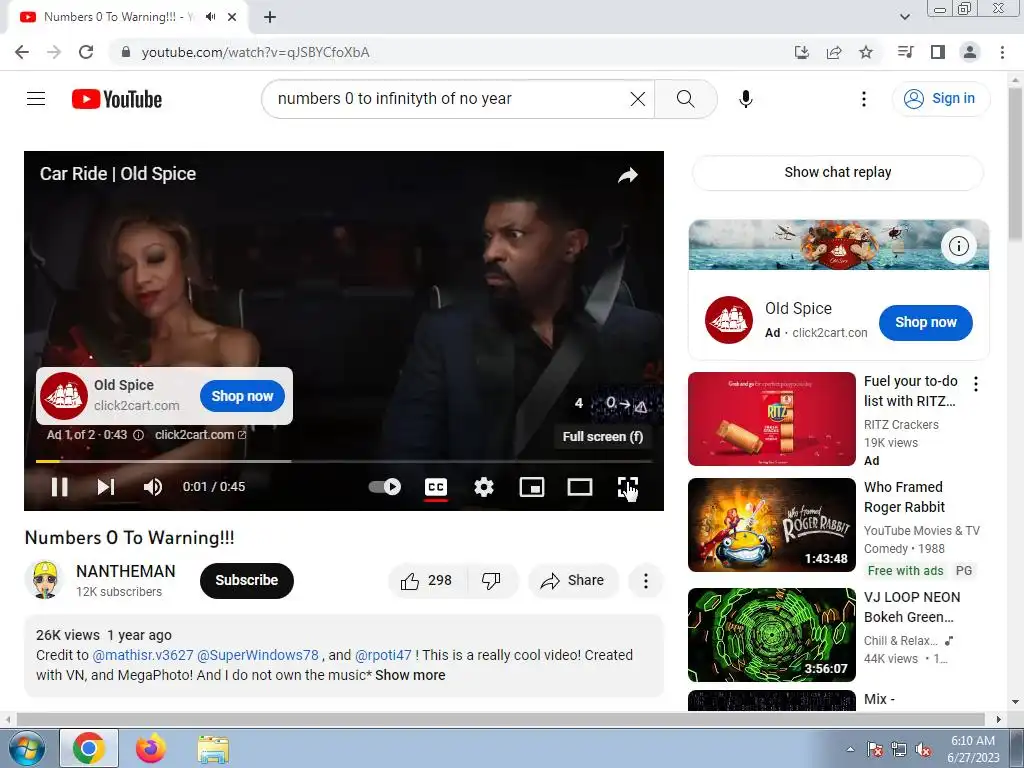The image size is (1024, 768).
Task: Enable miniplayer mode
Action: 532,487
